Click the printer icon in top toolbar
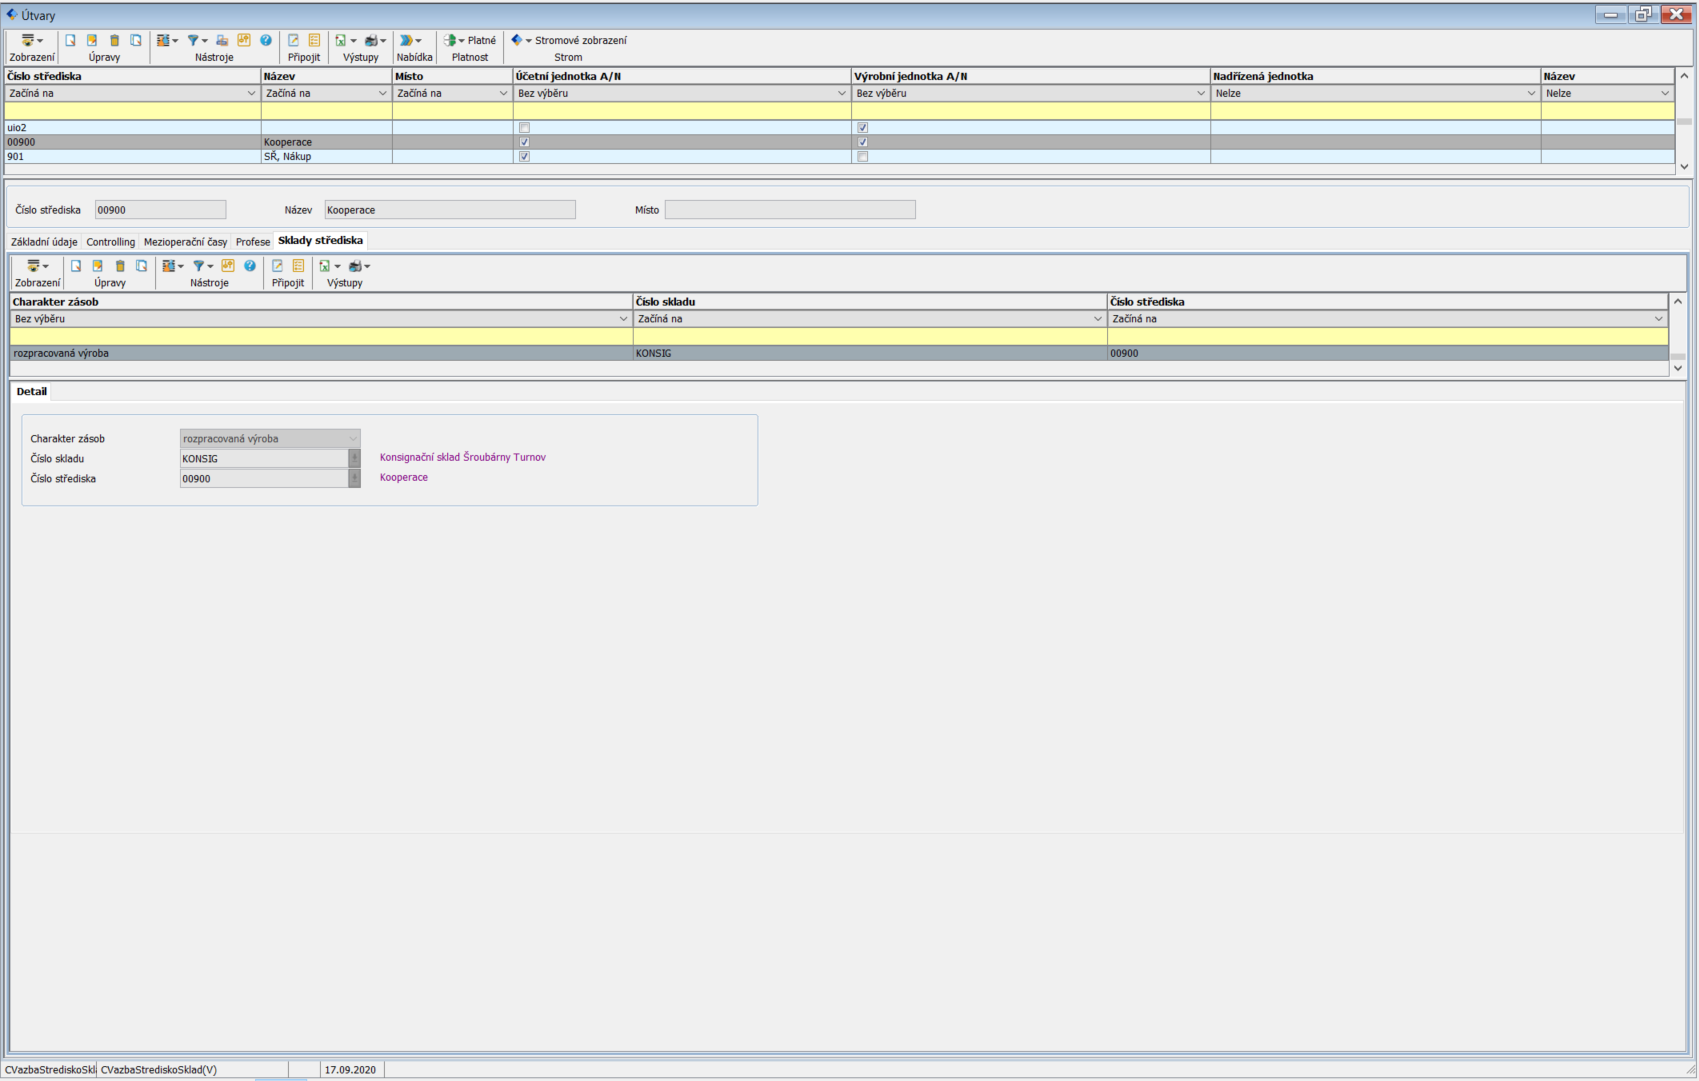This screenshot has width=1699, height=1081. click(372, 41)
